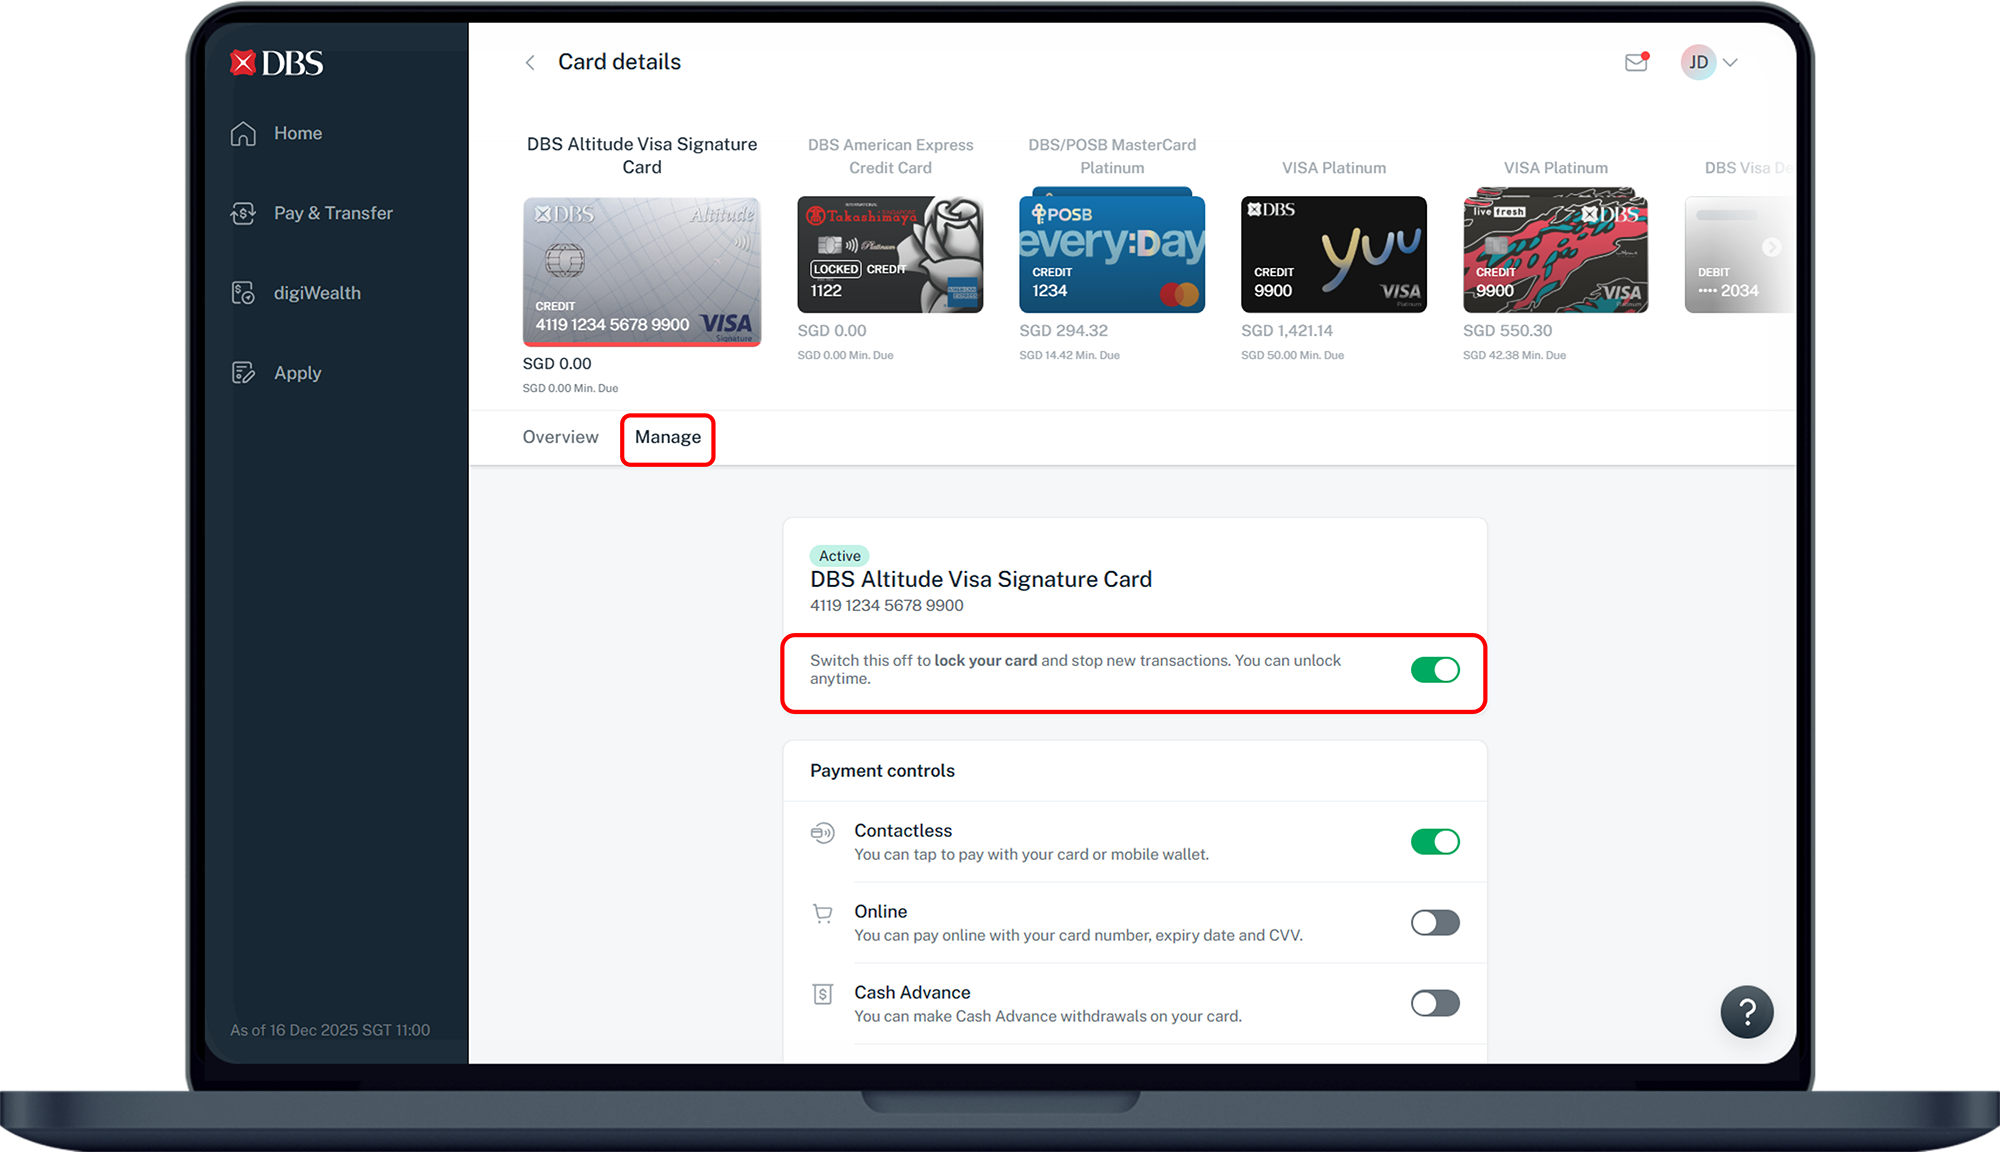Select the DBS yuu VISA Platinum card
2000x1152 pixels.
[x=1333, y=254]
